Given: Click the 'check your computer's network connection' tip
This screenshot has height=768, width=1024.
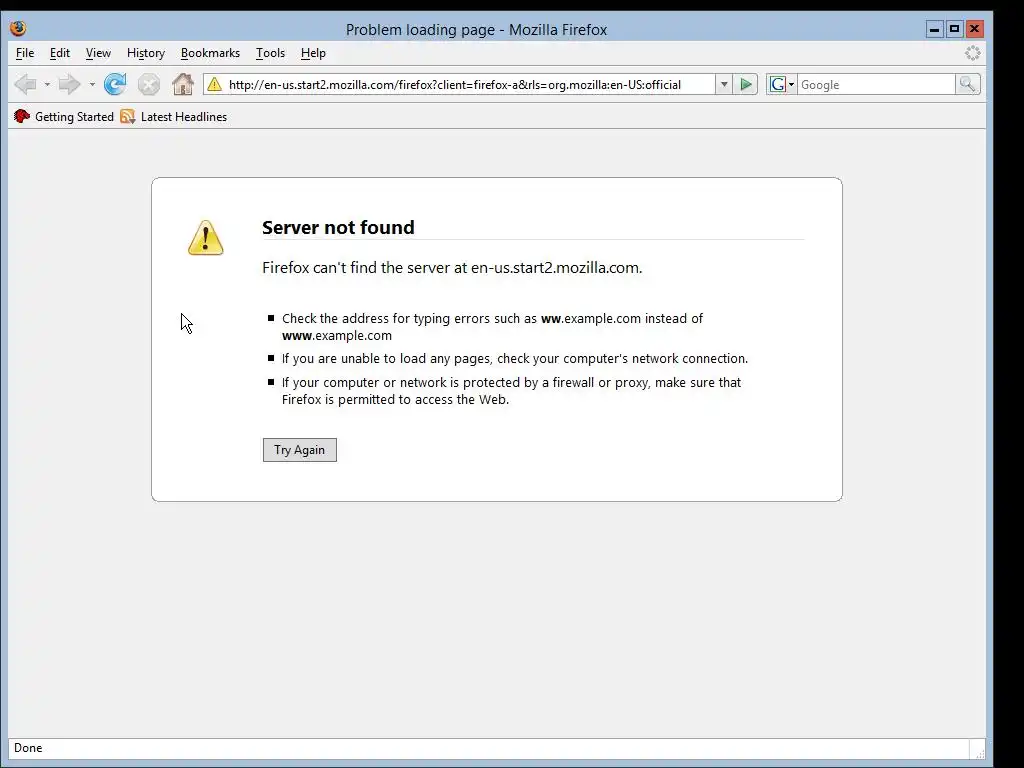Looking at the screenshot, I should [515, 359].
